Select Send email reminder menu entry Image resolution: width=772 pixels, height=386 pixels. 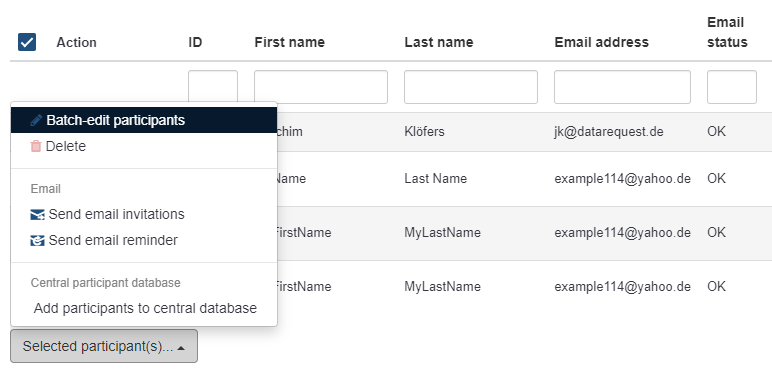click(144, 240)
